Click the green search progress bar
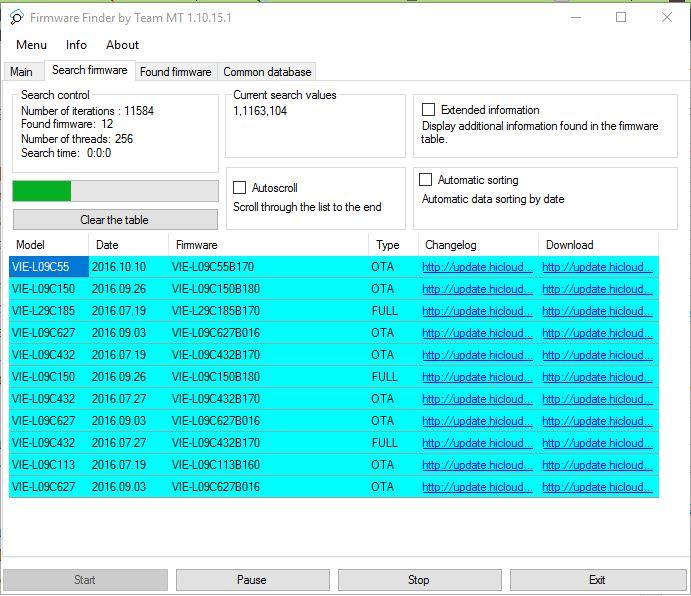Screen dimensions: 691x596 coord(115,191)
